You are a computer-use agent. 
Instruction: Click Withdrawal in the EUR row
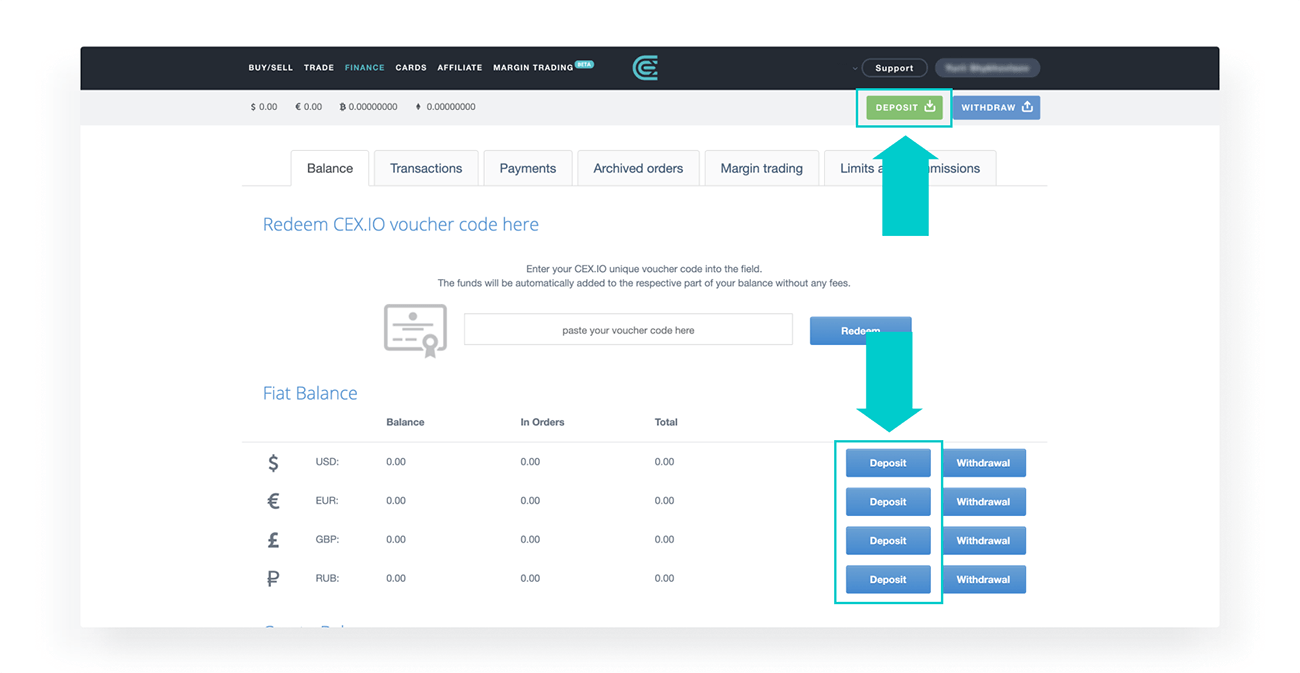983,502
